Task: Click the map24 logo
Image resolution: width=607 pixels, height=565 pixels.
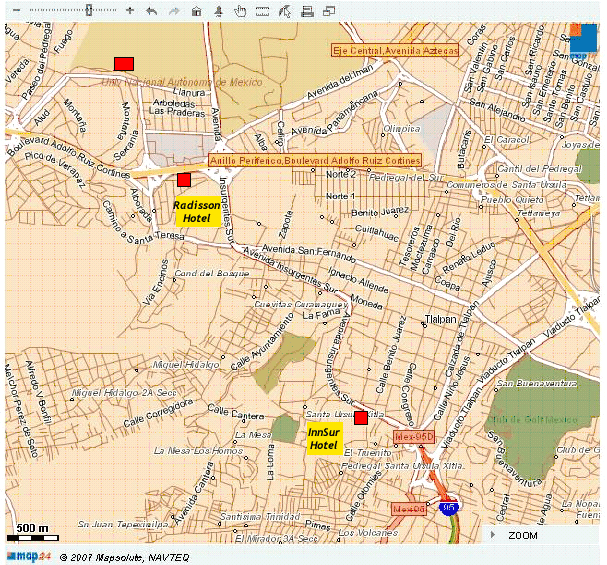Action: tap(29, 556)
